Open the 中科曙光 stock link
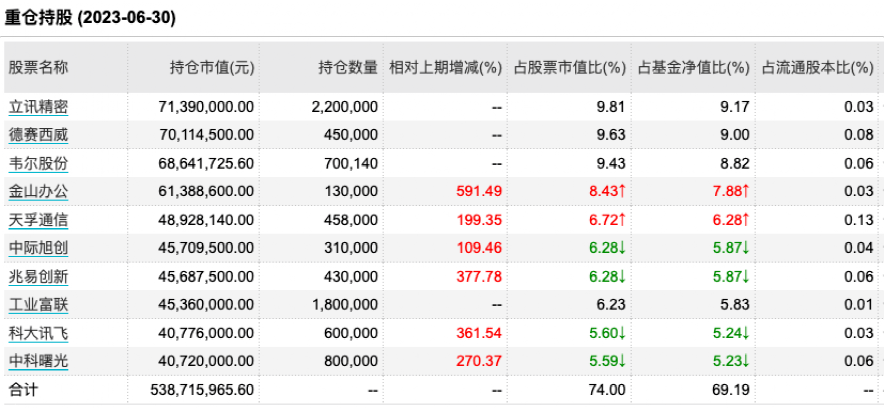This screenshot has width=884, height=409. tap(38, 360)
